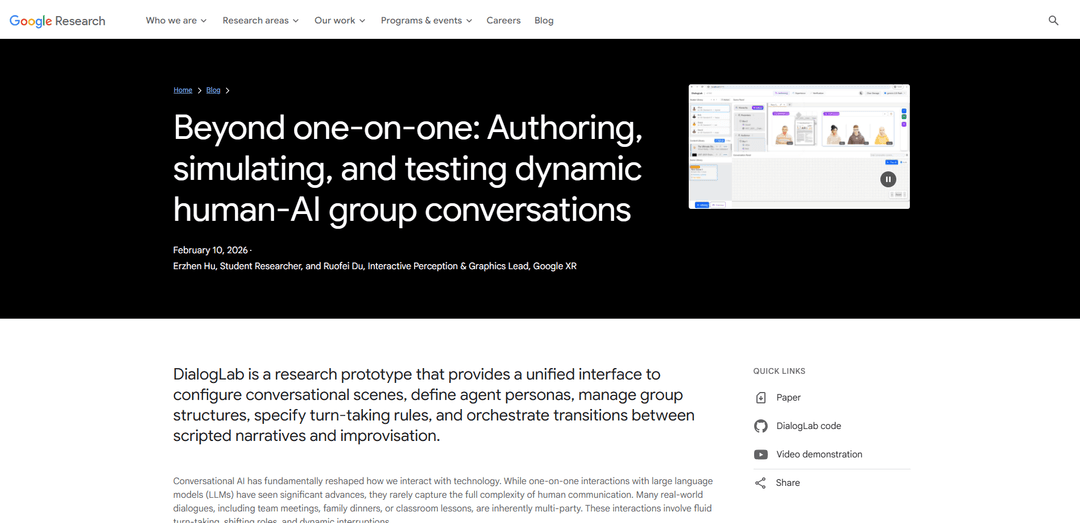Viewport: 1080px width, 523px height.
Task: Click the GitHub icon in Quick Links
Action: click(761, 426)
